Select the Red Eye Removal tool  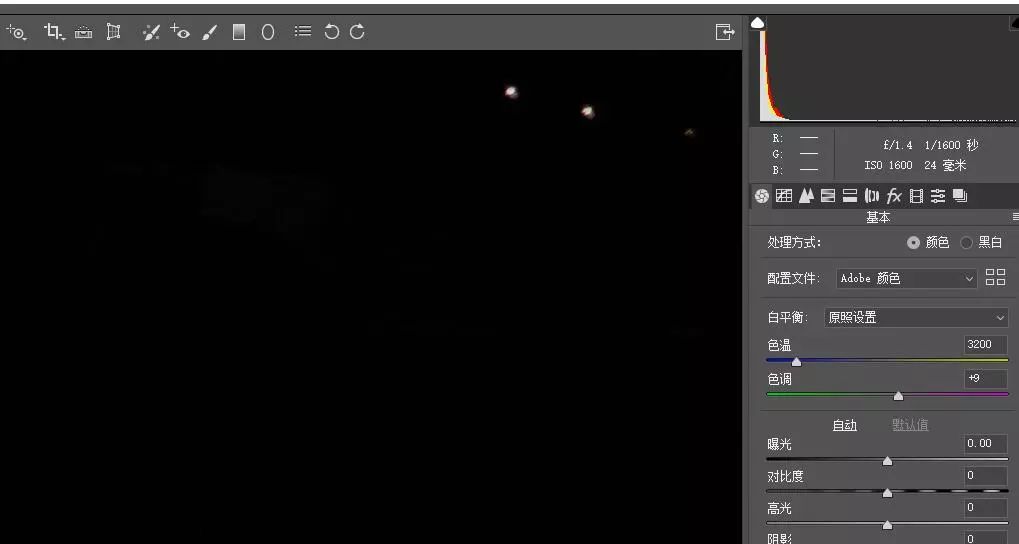180,32
